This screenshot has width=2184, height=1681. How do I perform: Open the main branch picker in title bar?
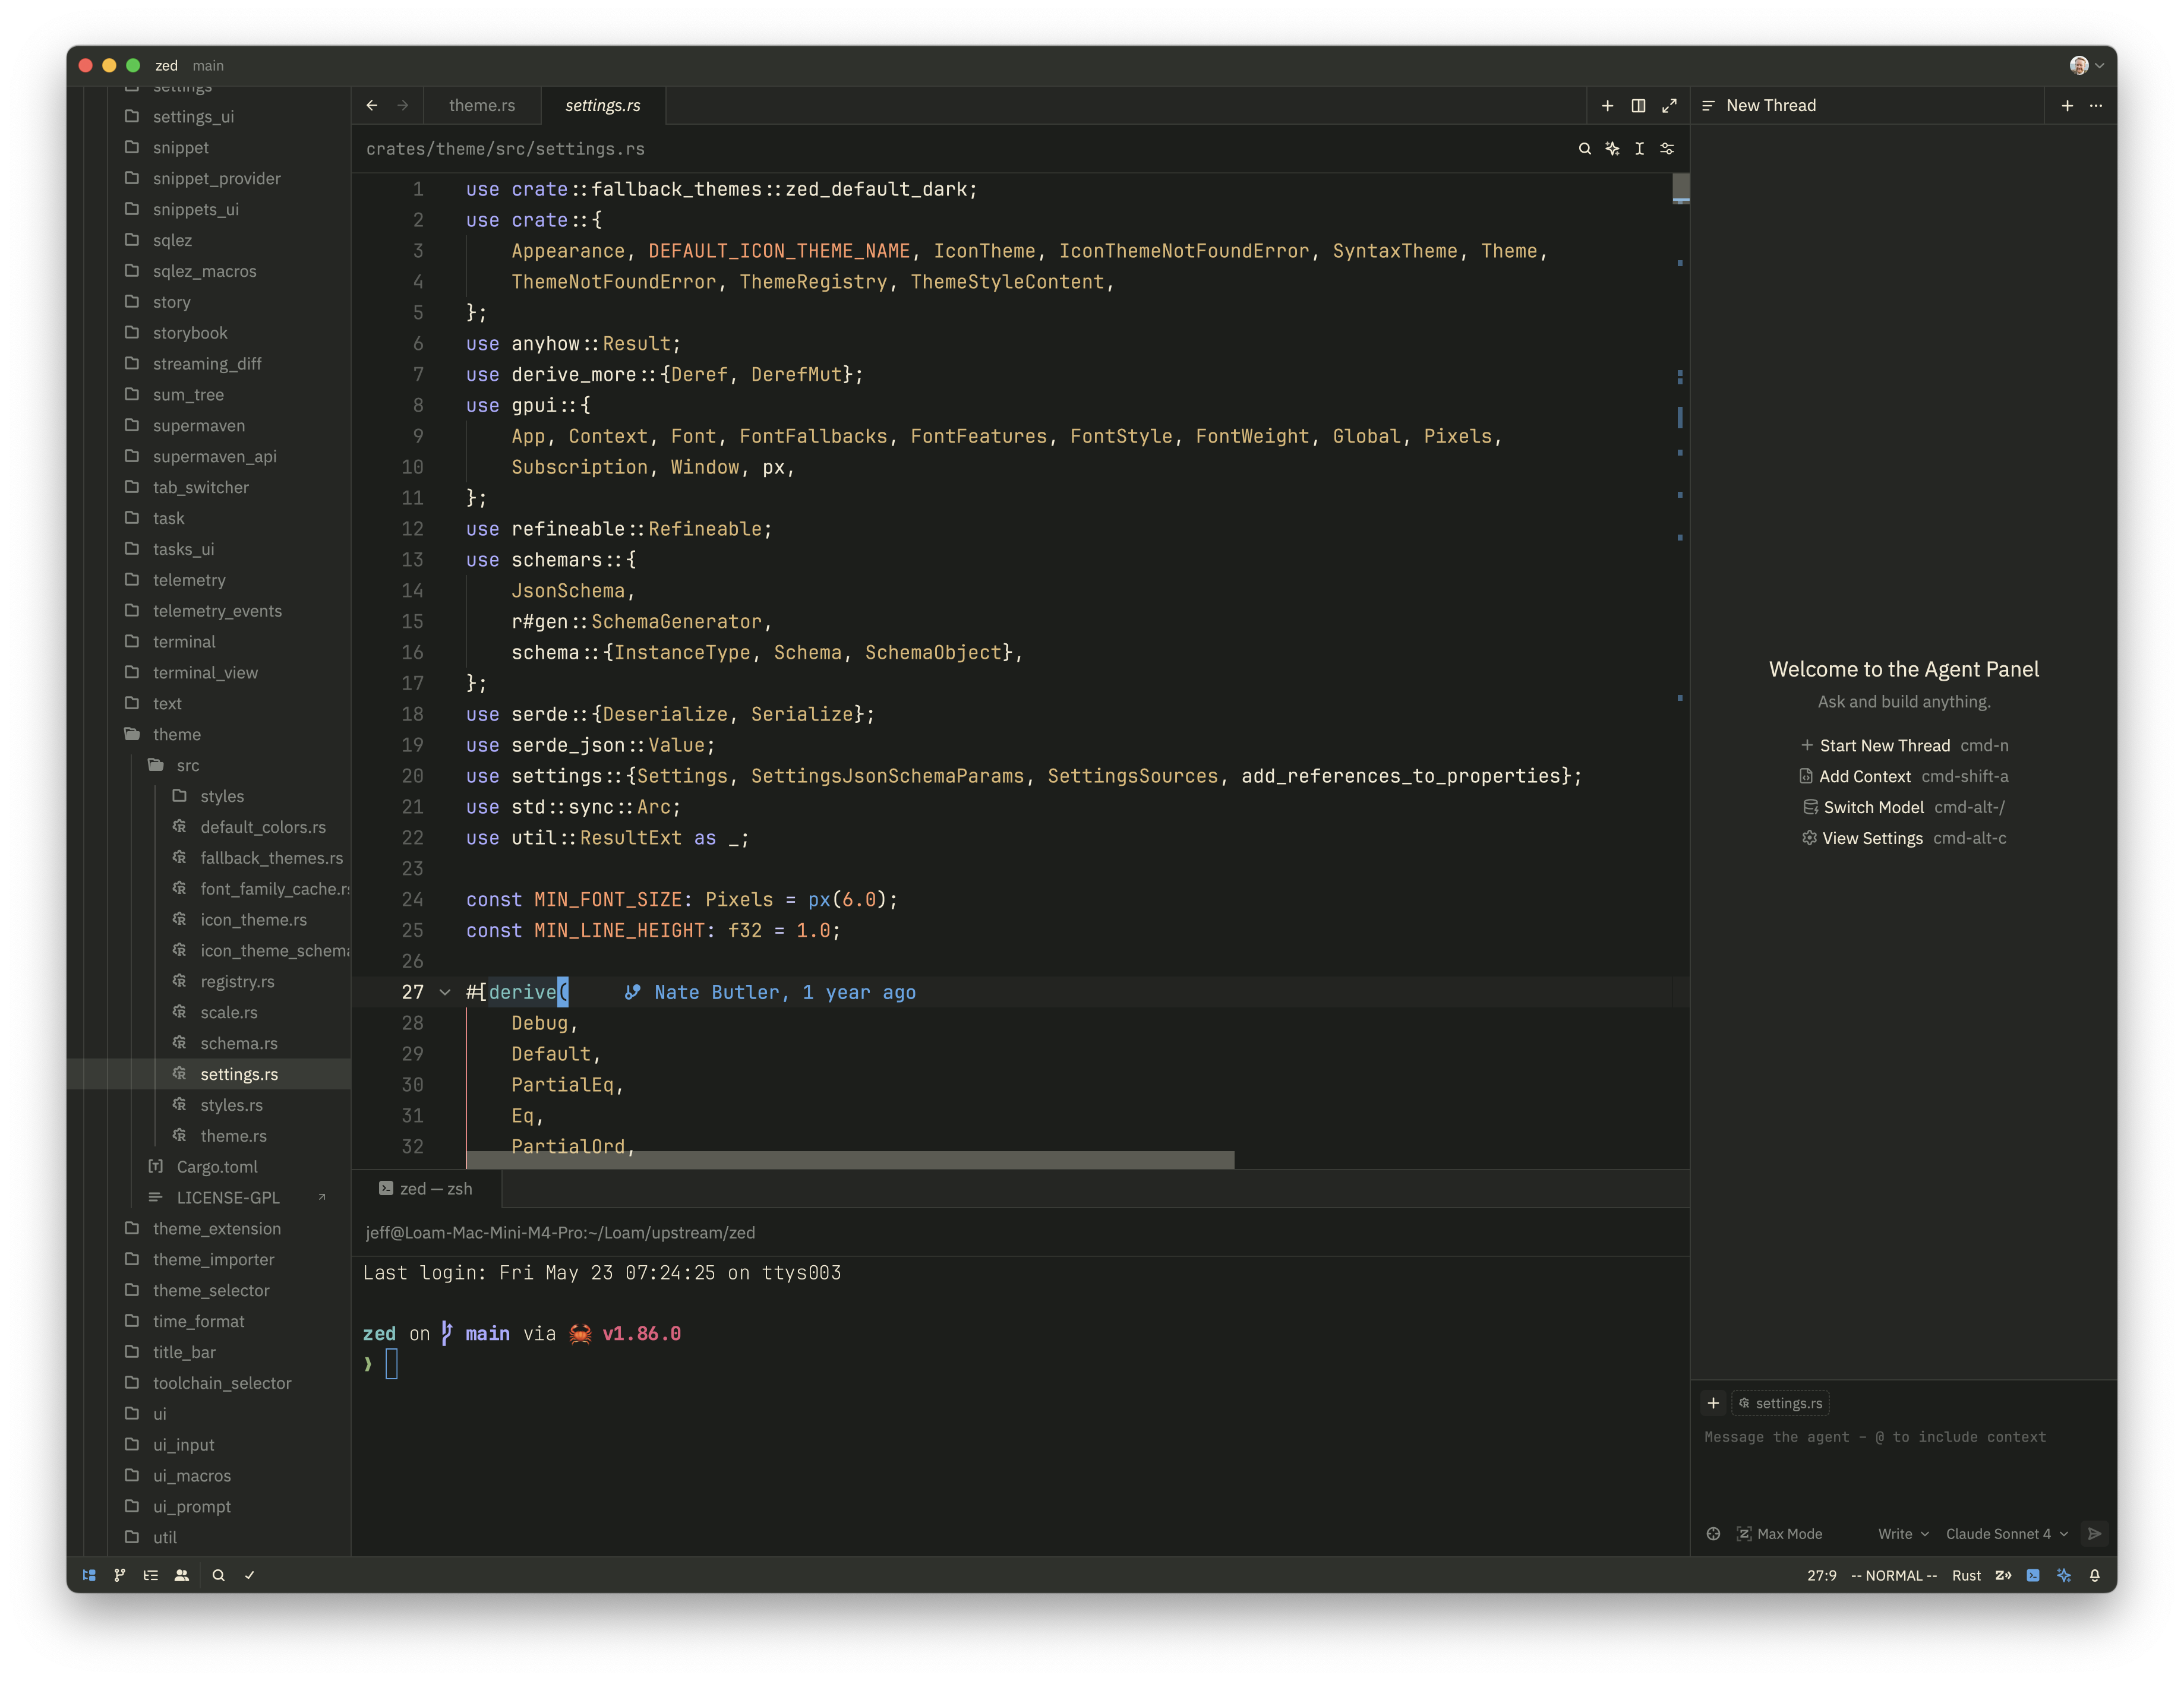208,65
